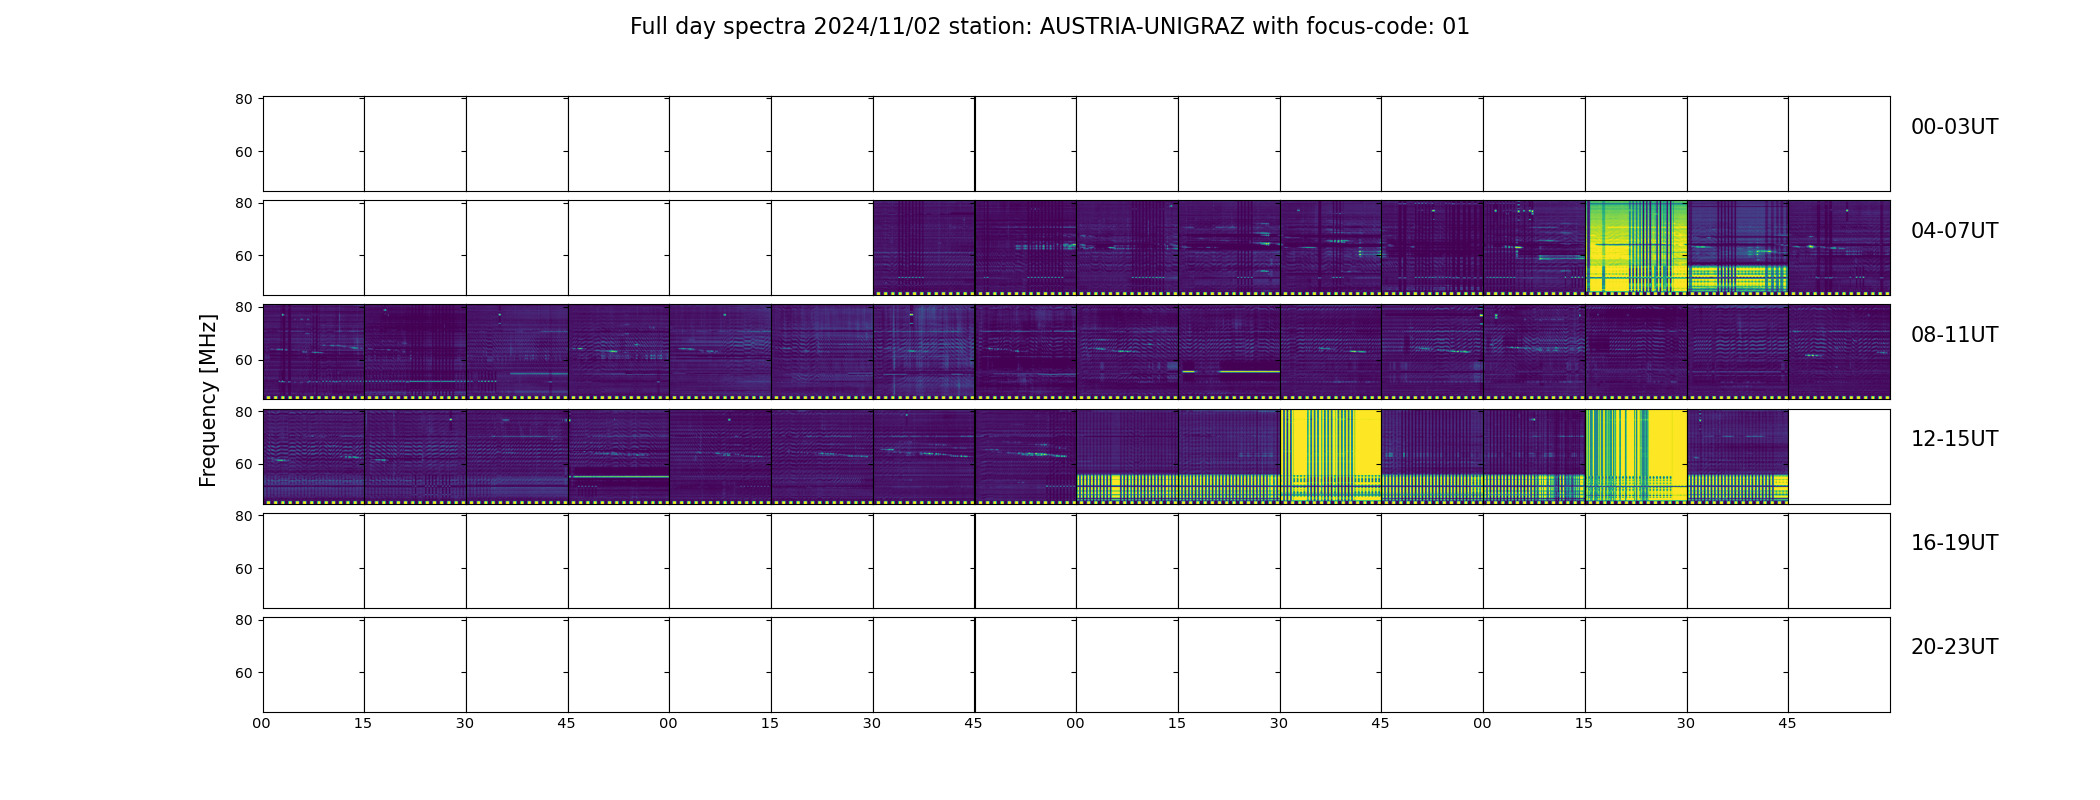The width and height of the screenshot is (2100, 800).
Task: Click the 'Frequency [MHz]' axis label
Action: (208, 400)
